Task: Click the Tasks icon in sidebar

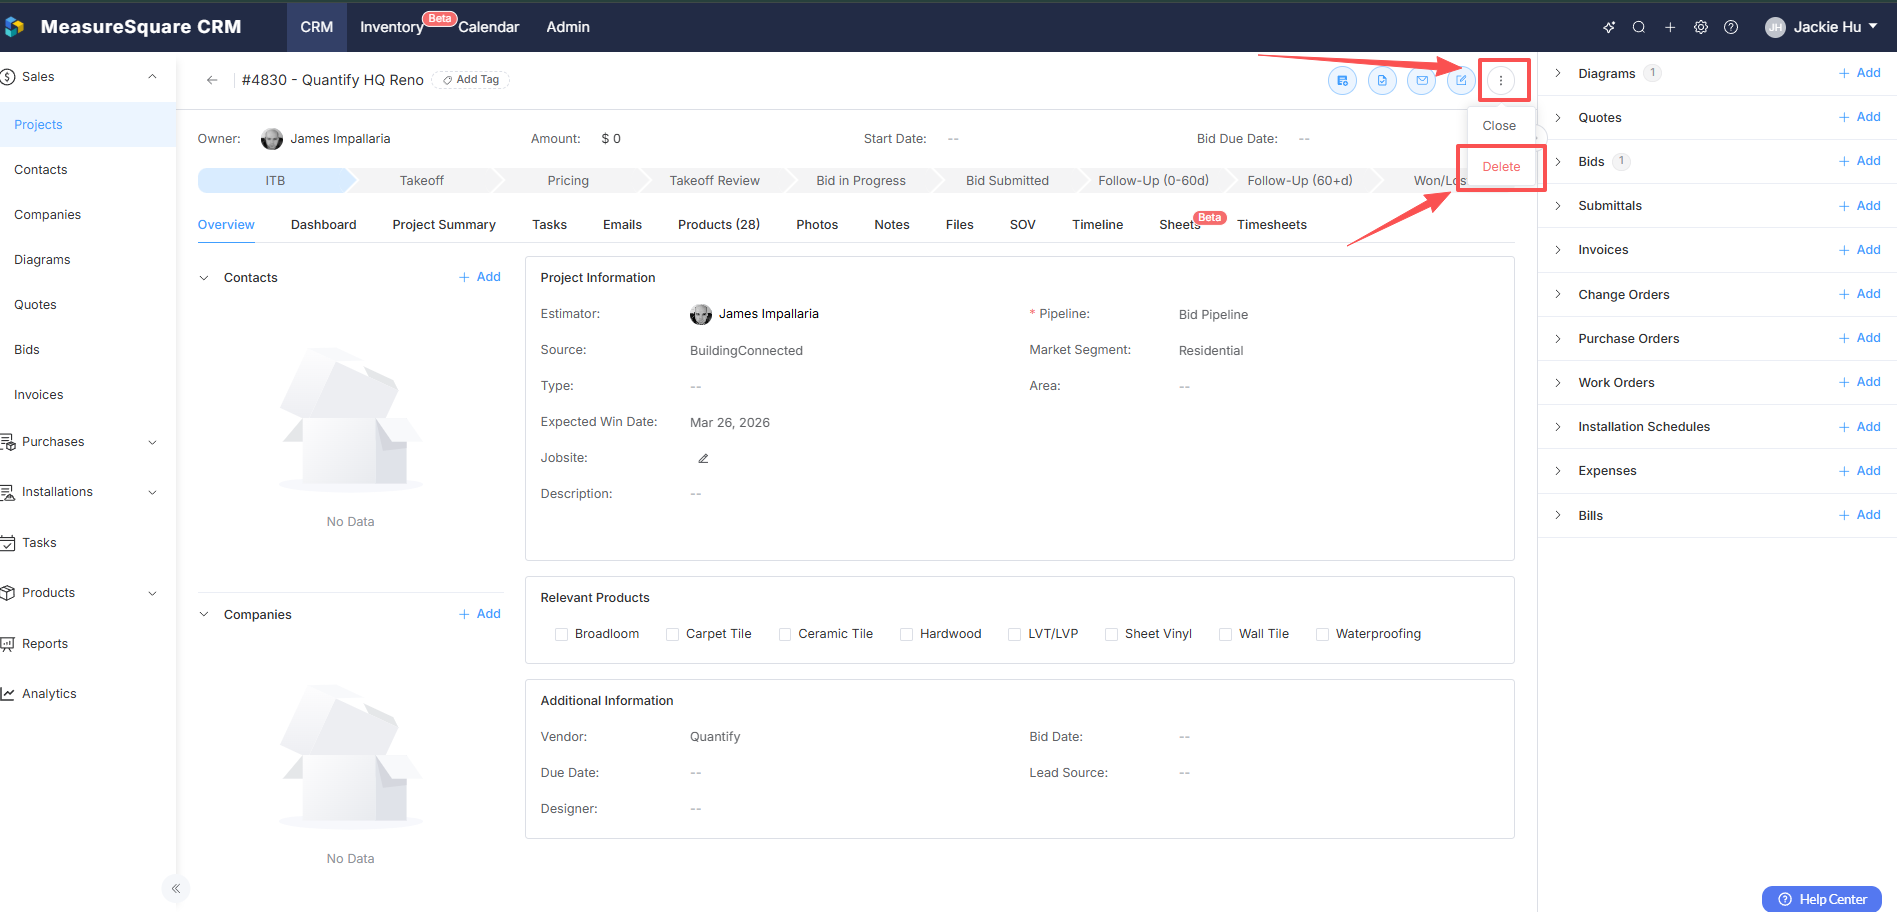Action: [x=8, y=543]
